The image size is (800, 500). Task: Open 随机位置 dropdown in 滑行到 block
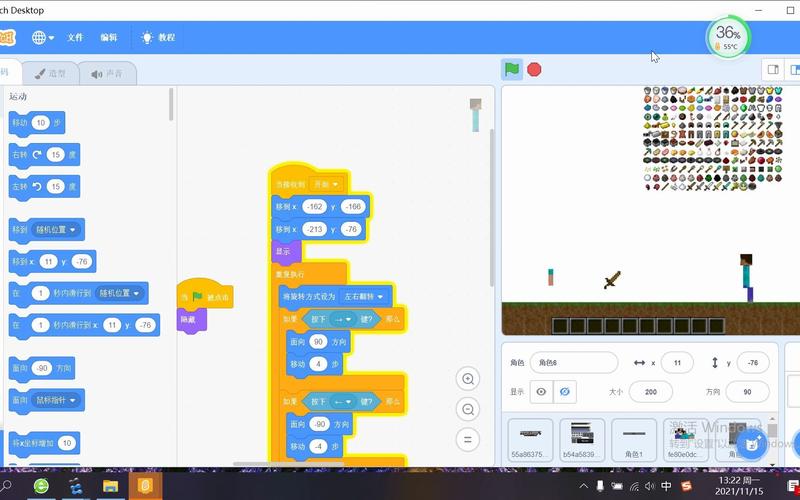pyautogui.click(x=119, y=293)
